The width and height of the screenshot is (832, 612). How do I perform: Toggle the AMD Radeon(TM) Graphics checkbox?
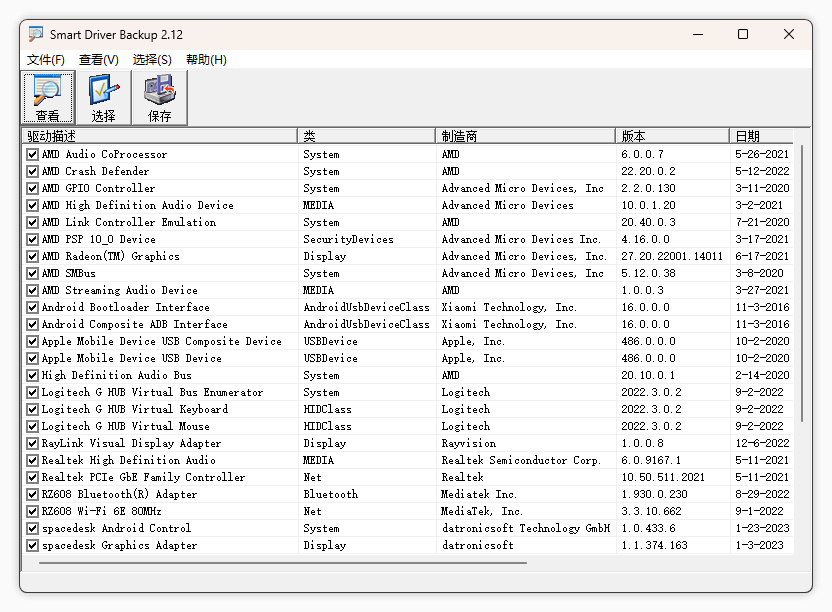(33, 257)
